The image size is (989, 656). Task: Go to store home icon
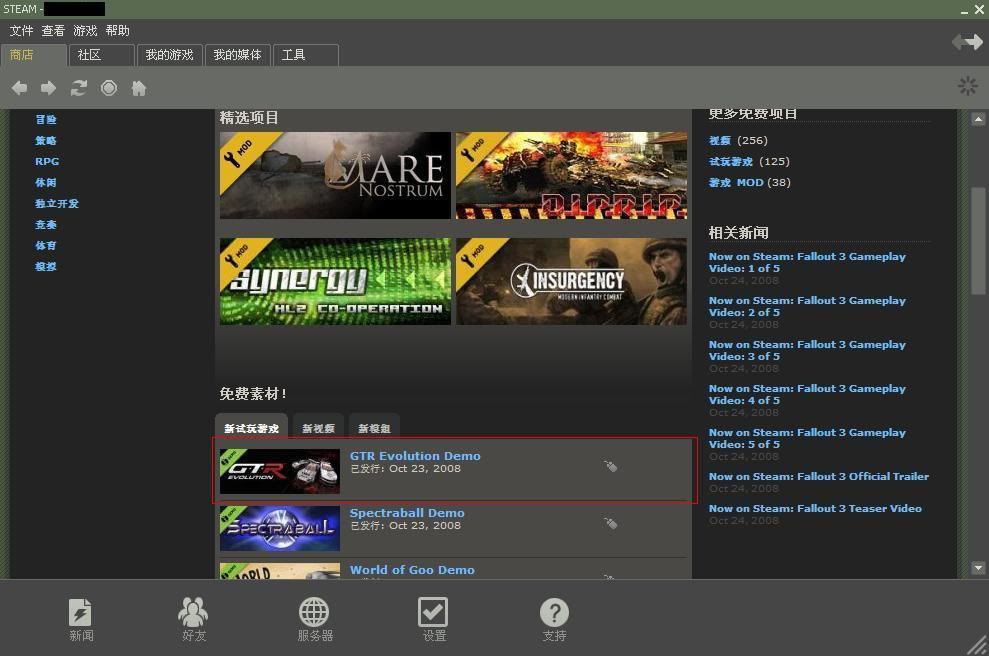point(139,88)
